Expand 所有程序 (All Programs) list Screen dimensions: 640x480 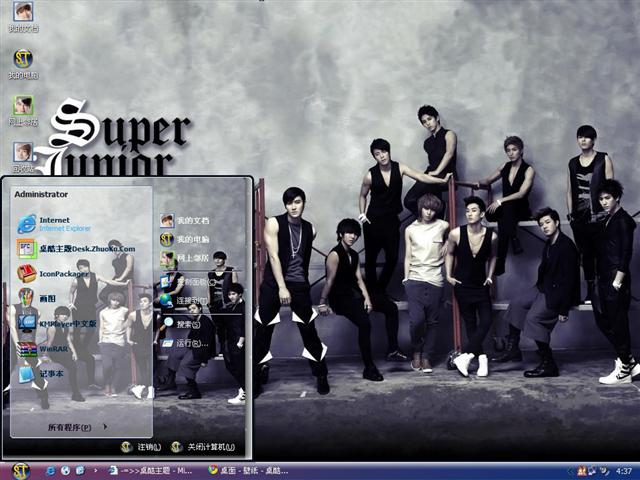[78, 427]
